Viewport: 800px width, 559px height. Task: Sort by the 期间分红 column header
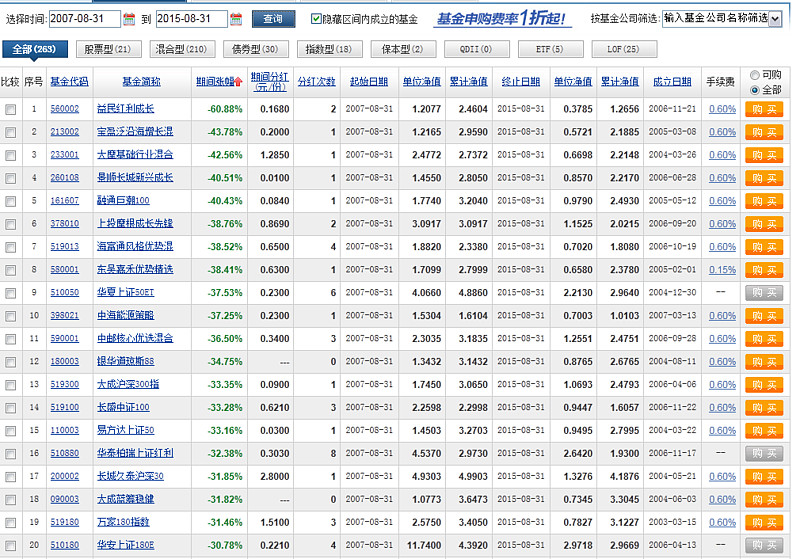click(270, 82)
